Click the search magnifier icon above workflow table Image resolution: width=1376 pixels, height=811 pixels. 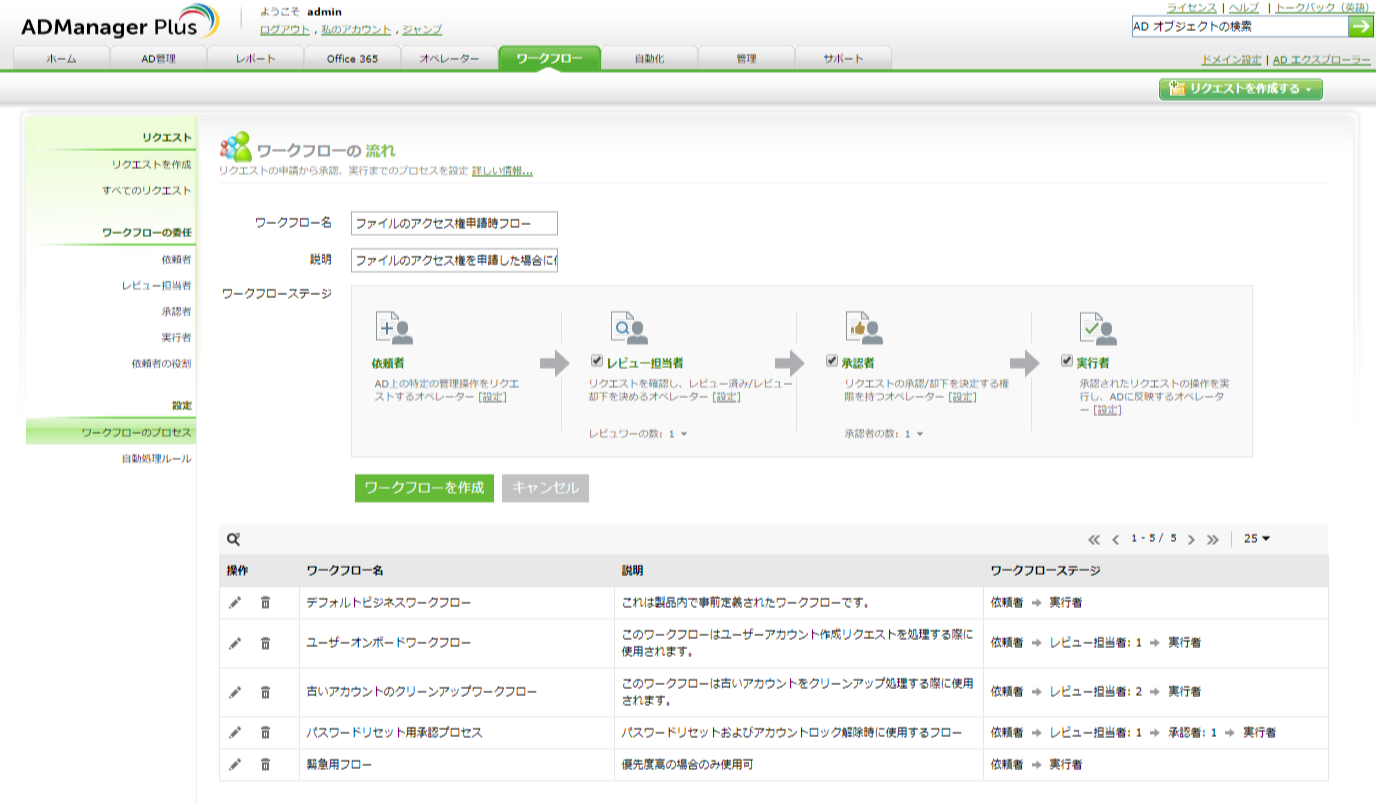pyautogui.click(x=233, y=539)
